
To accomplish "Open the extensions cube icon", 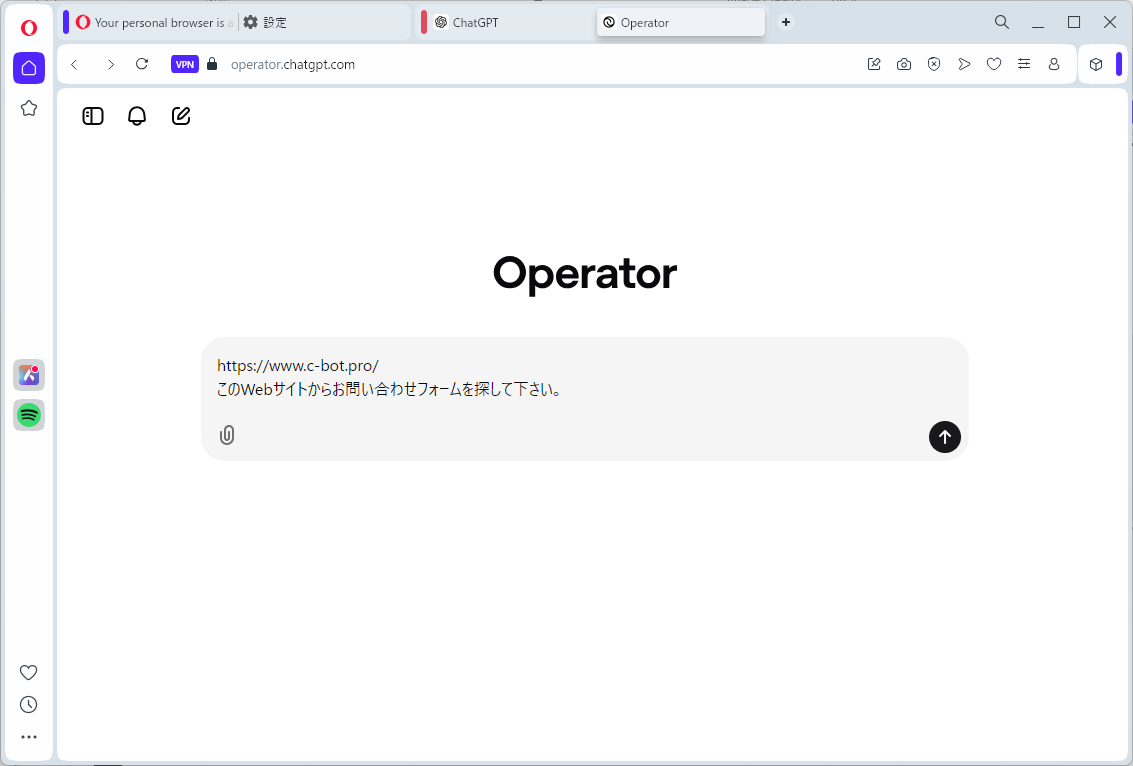I will point(1096,64).
